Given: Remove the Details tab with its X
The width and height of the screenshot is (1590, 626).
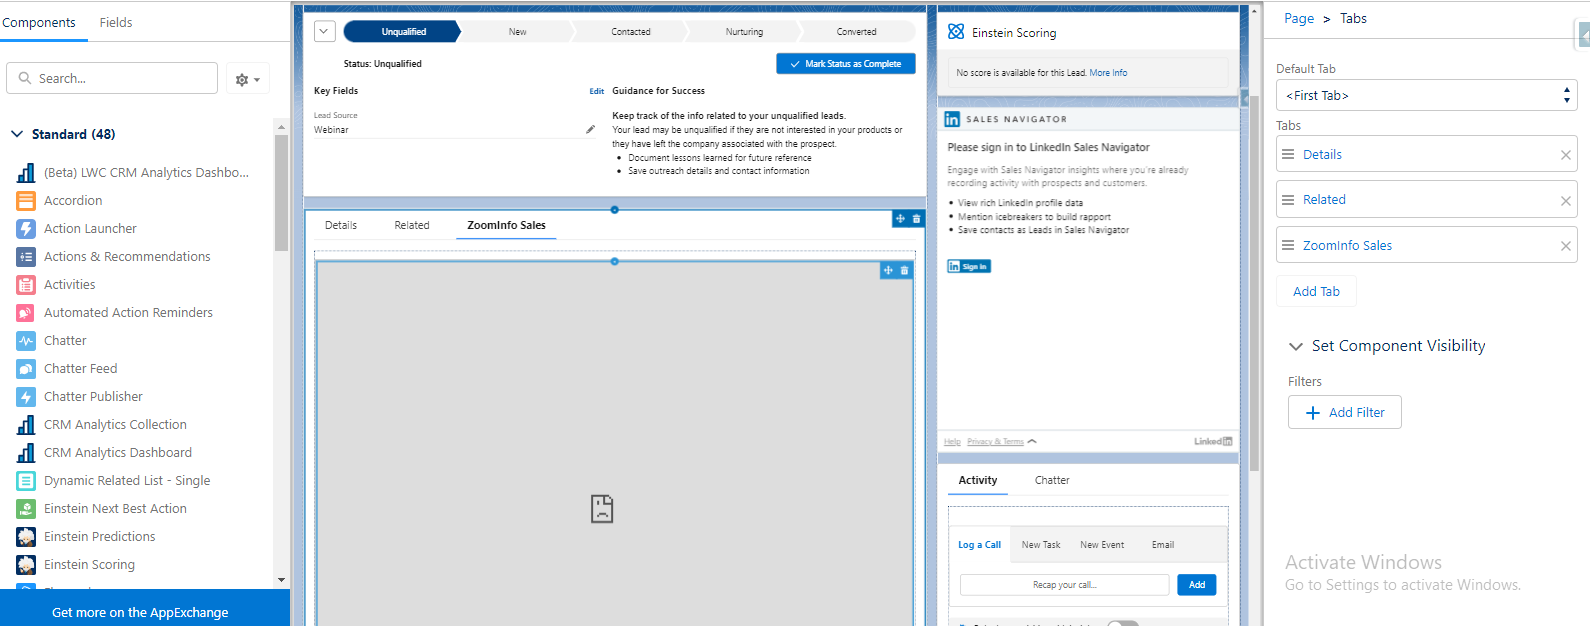Looking at the screenshot, I should pyautogui.click(x=1566, y=155).
